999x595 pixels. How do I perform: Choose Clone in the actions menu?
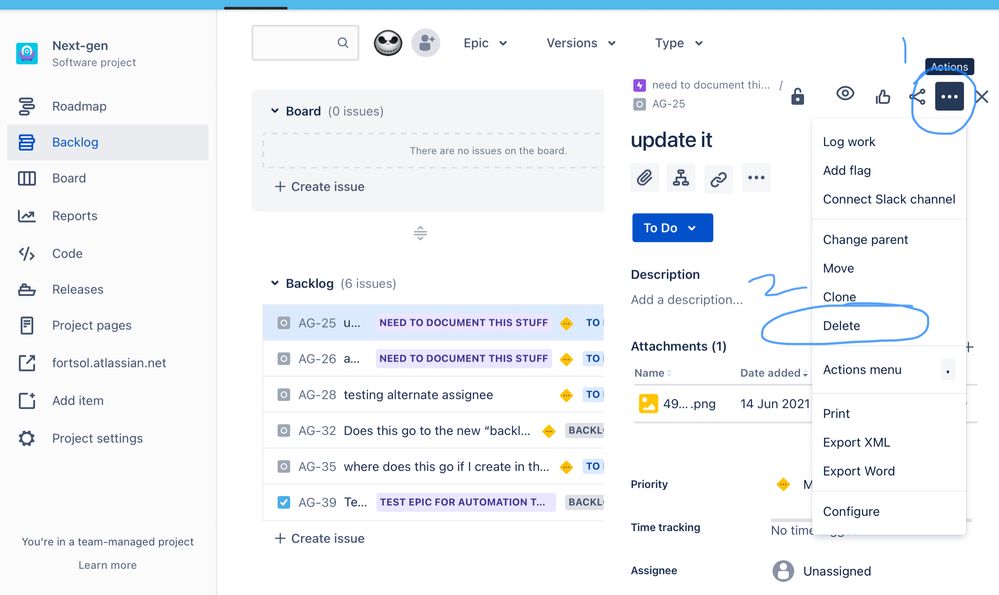pos(839,296)
